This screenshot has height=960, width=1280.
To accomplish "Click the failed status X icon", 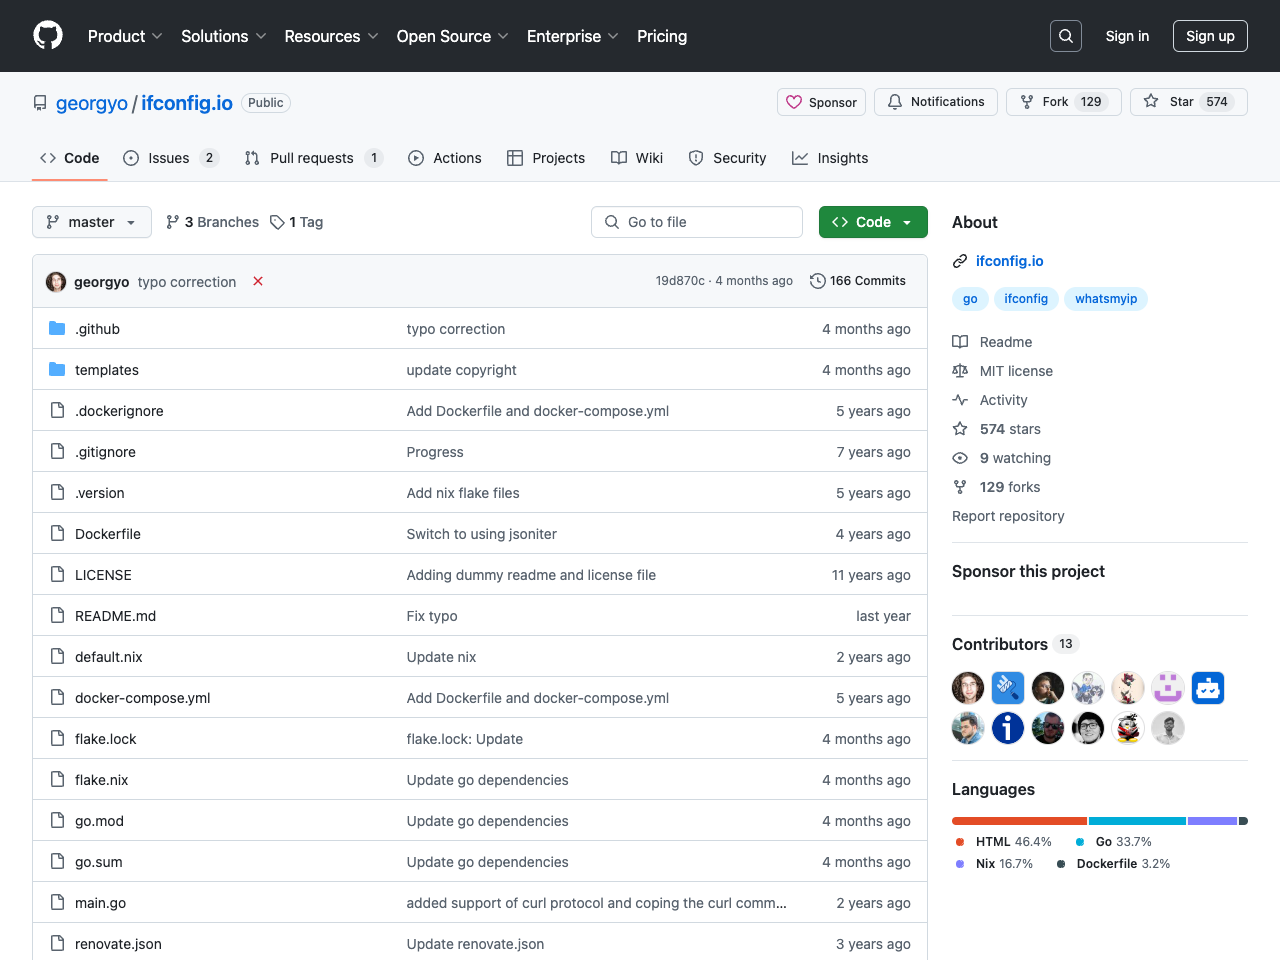I will 258,281.
